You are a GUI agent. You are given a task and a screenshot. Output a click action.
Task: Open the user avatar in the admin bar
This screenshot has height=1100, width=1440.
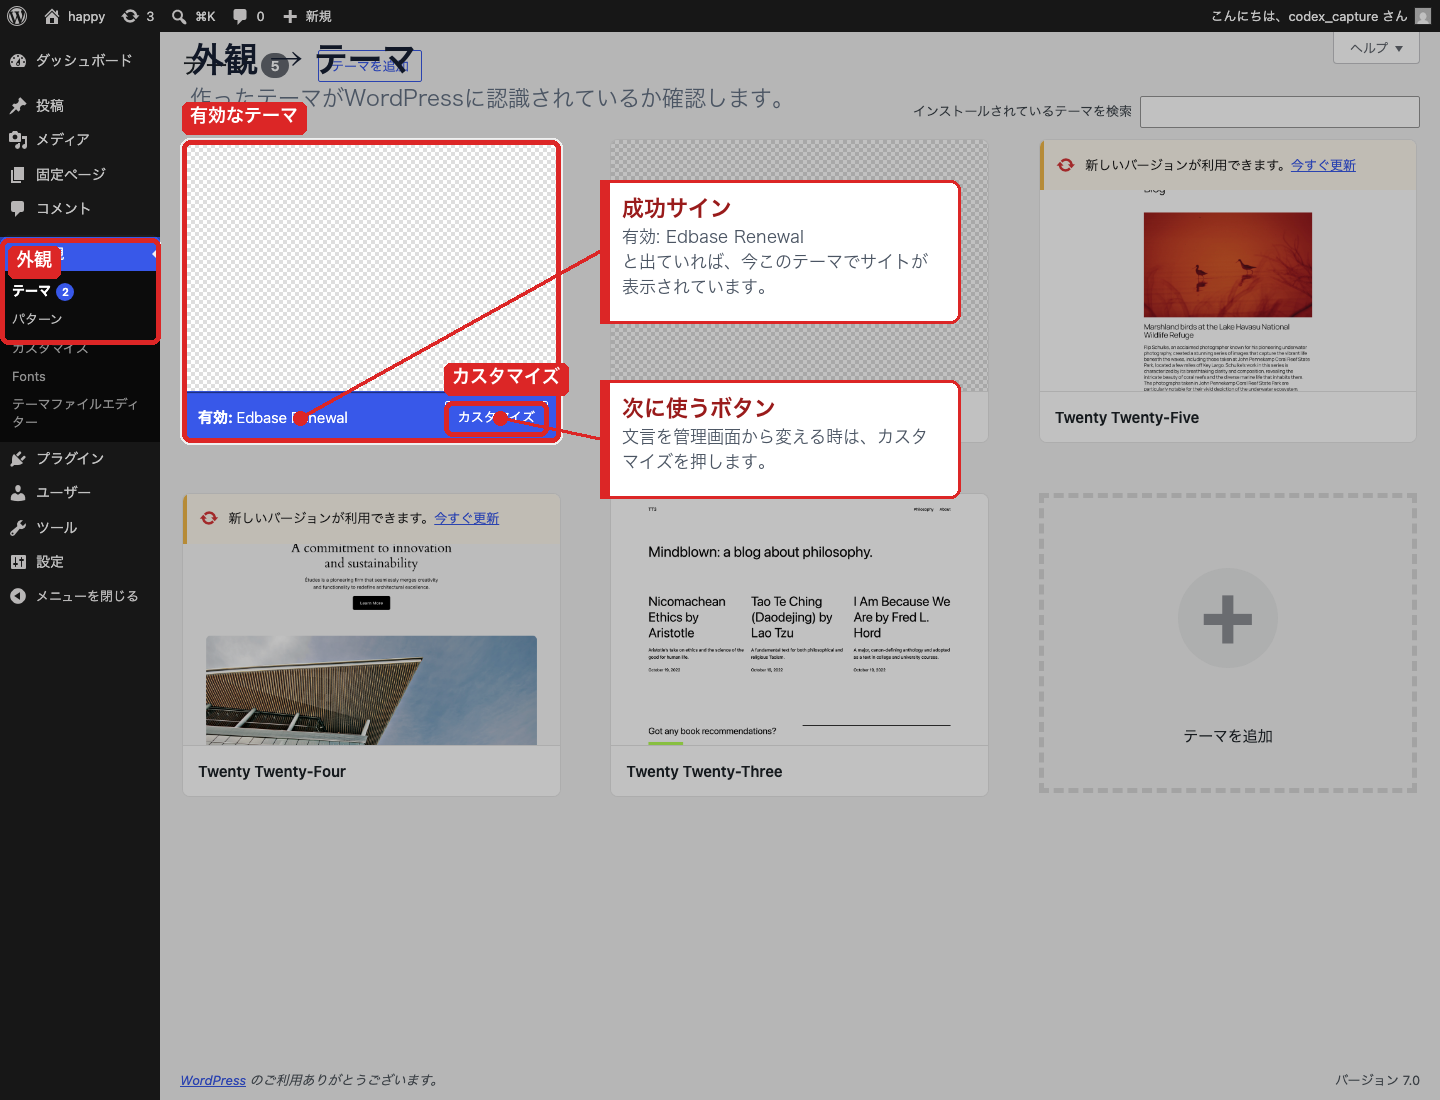(1423, 16)
